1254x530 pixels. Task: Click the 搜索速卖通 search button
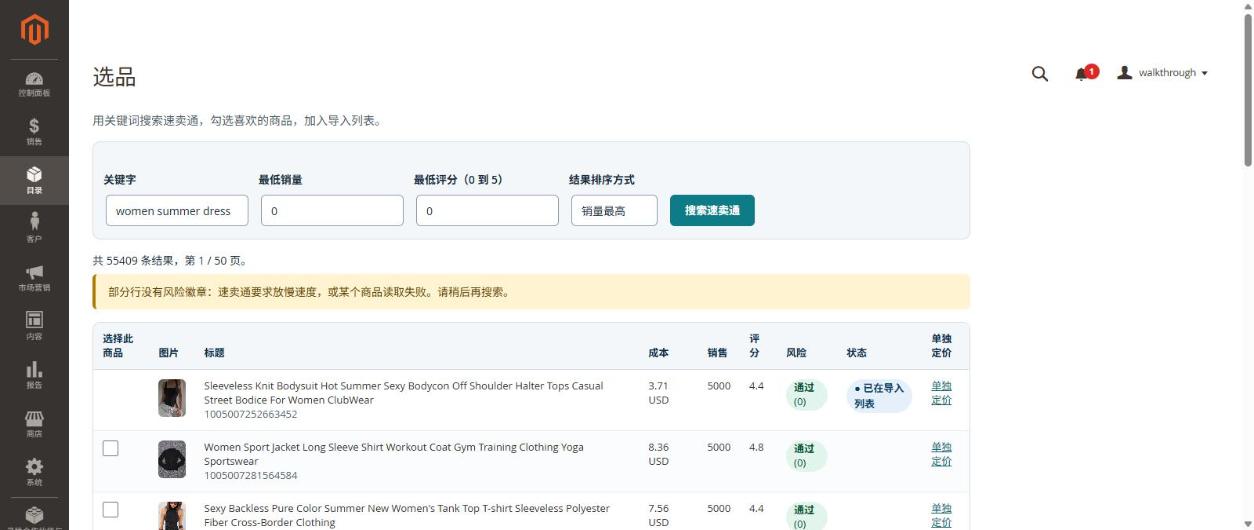point(712,210)
